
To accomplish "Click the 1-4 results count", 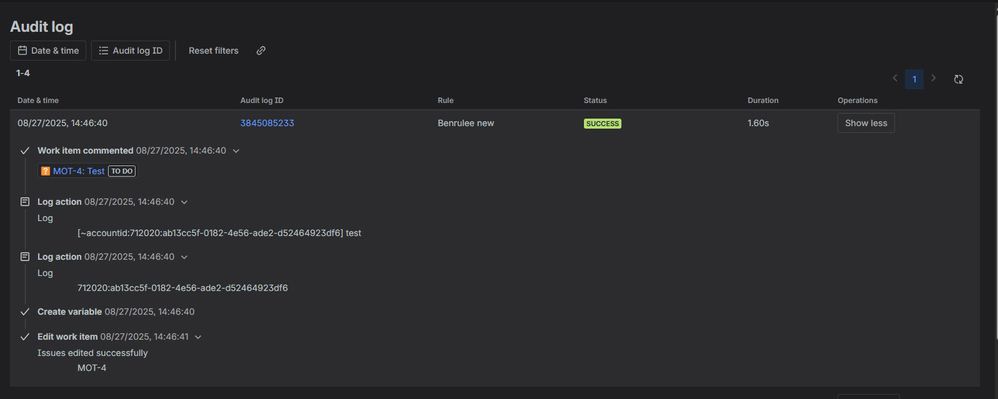I will [x=23, y=73].
